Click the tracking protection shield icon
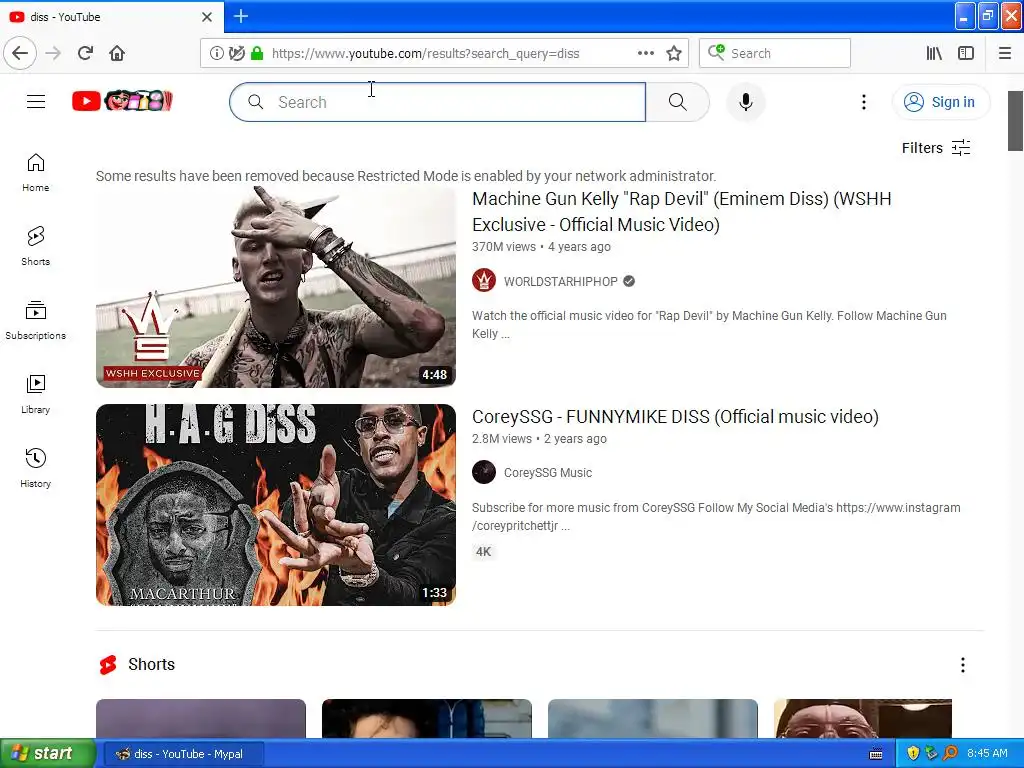Screen dimensions: 1024x768 pos(237,54)
